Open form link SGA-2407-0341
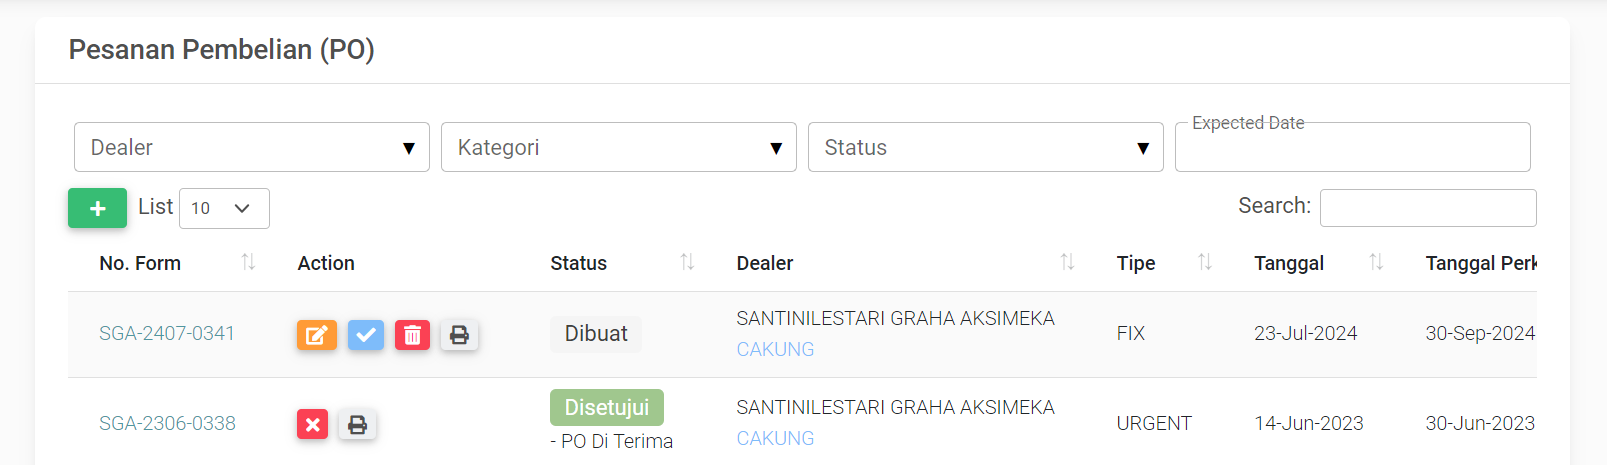 (x=167, y=334)
